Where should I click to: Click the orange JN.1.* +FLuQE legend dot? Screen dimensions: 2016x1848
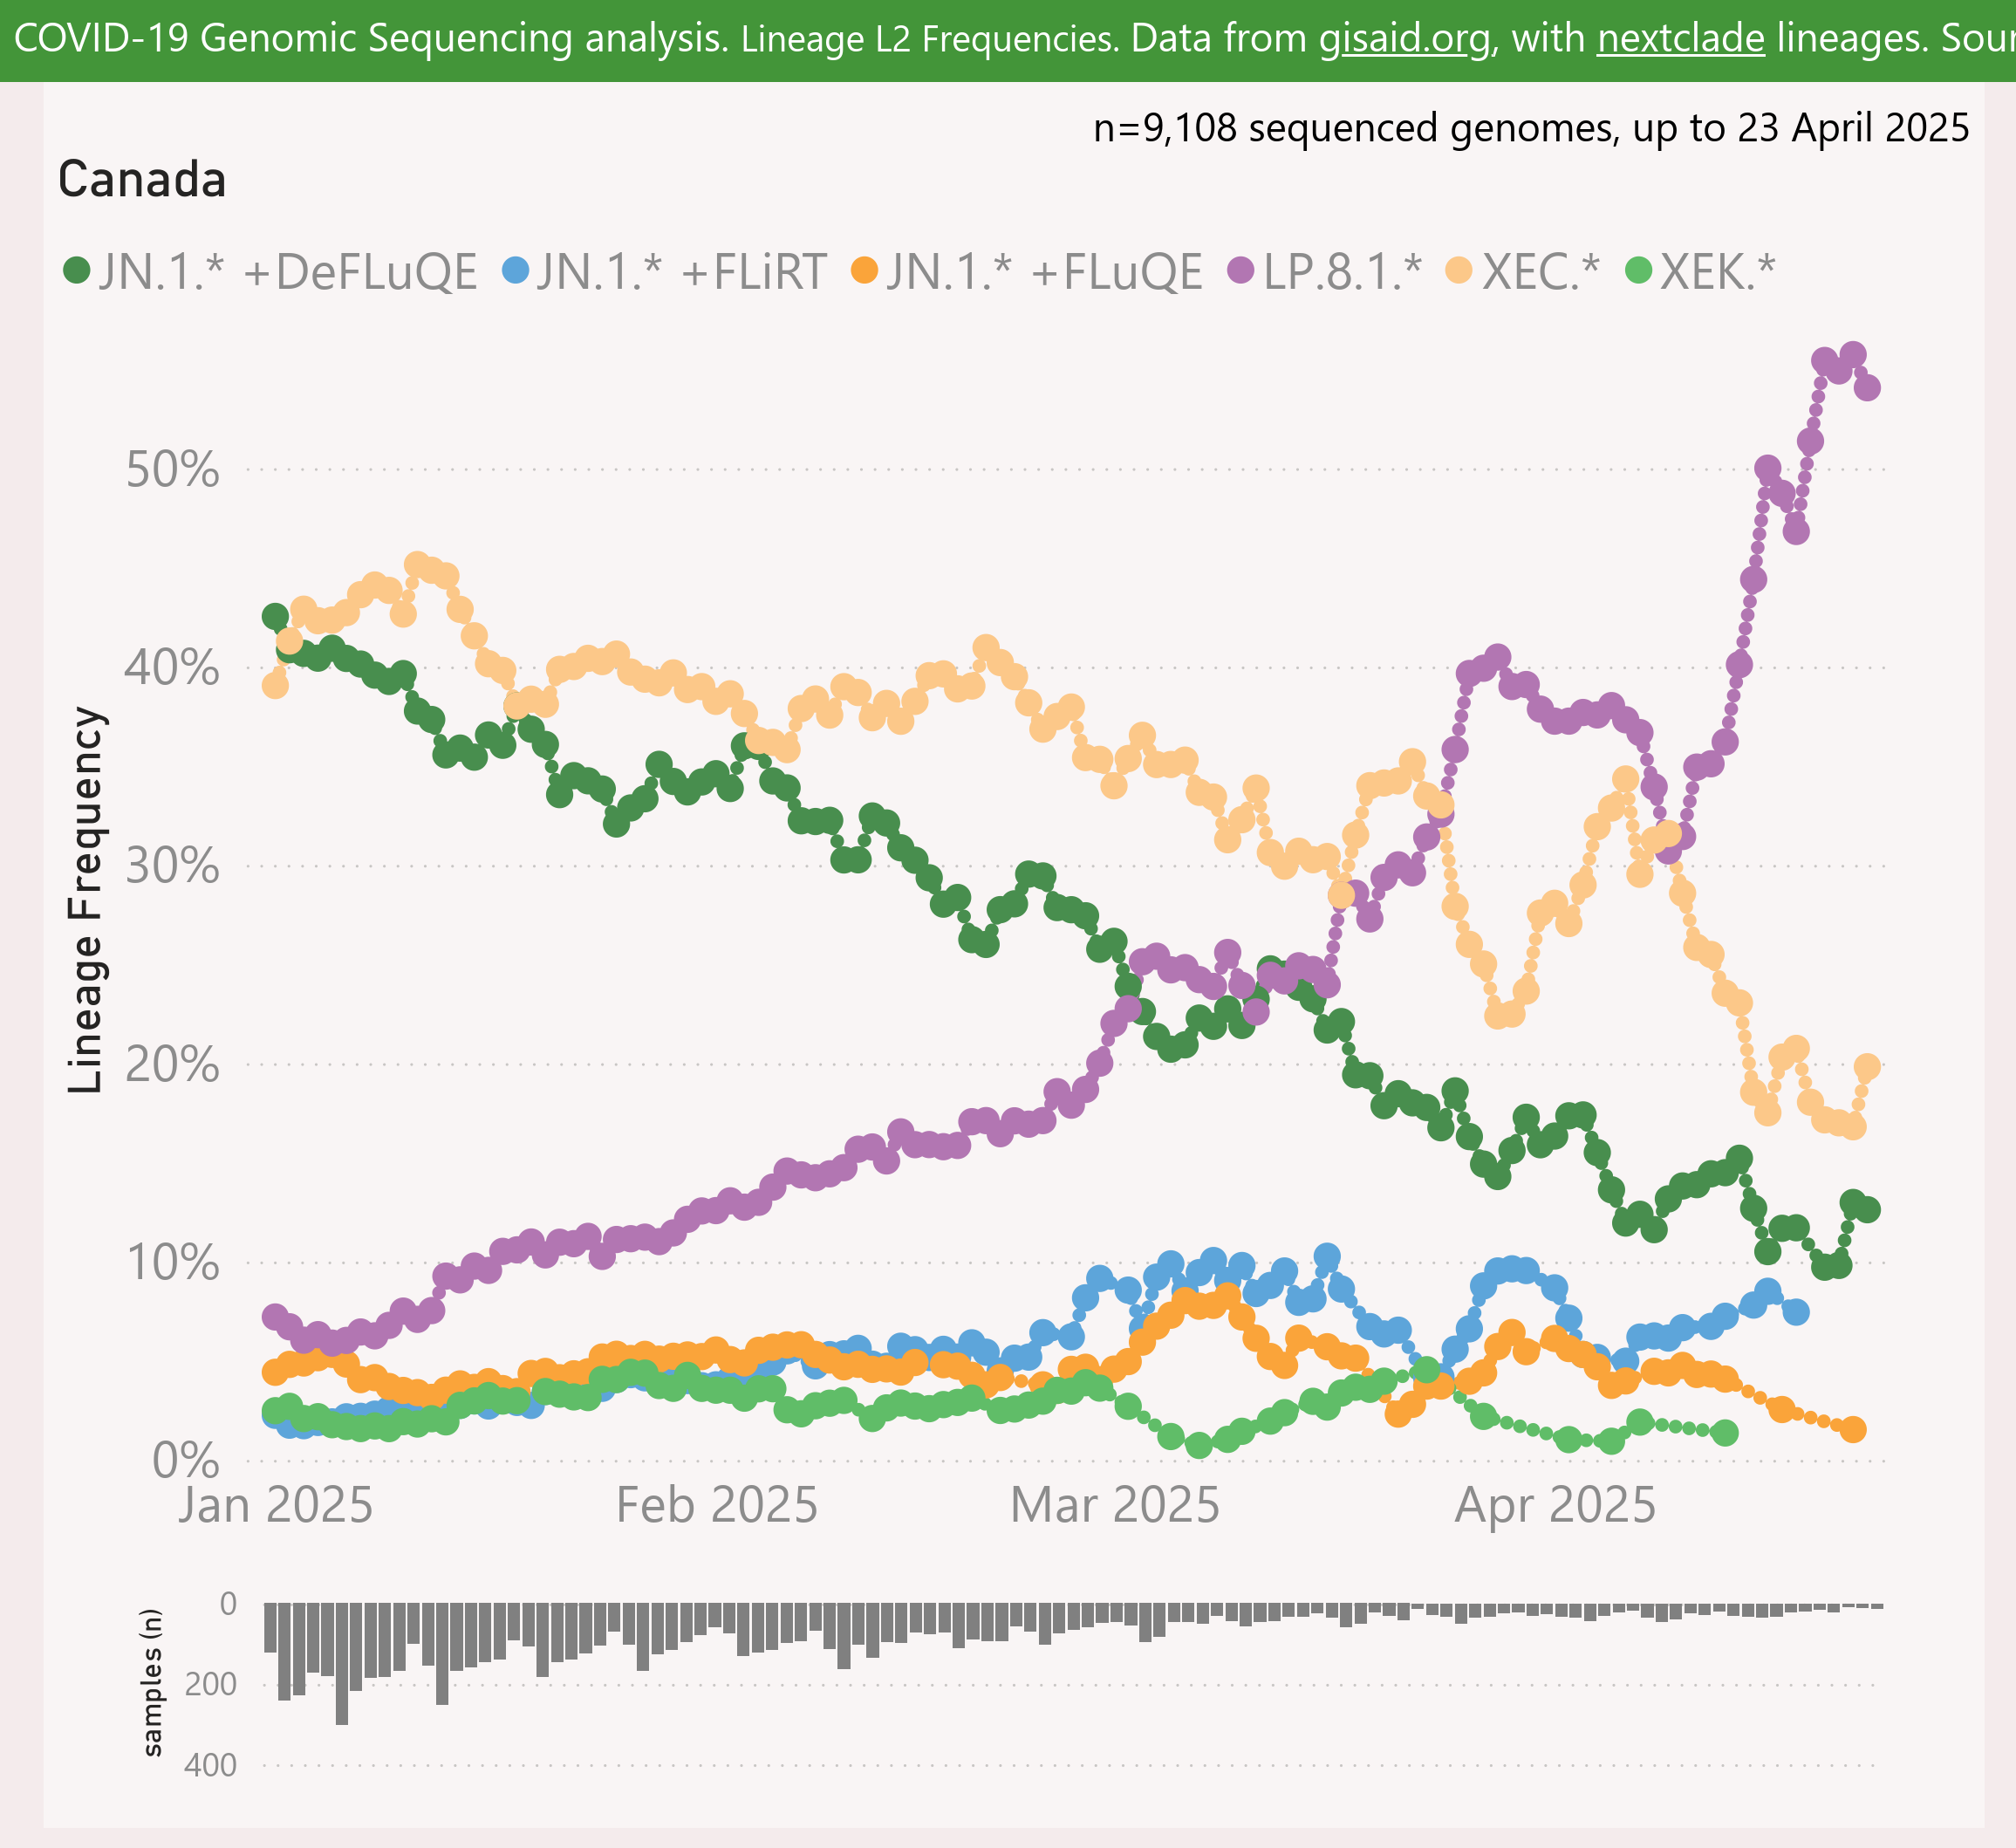click(864, 270)
